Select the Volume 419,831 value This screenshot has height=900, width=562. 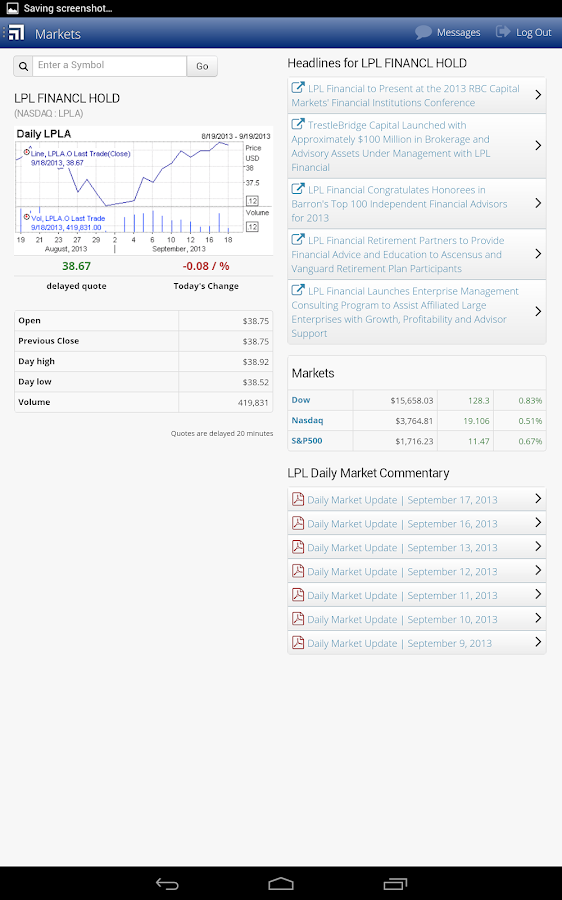253,402
